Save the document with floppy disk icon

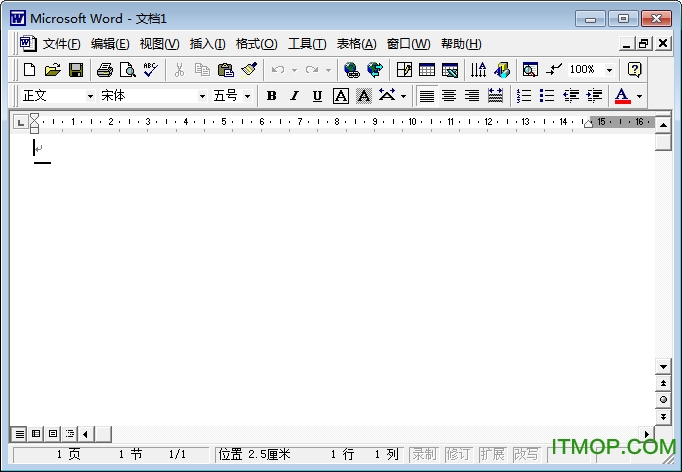coord(76,70)
